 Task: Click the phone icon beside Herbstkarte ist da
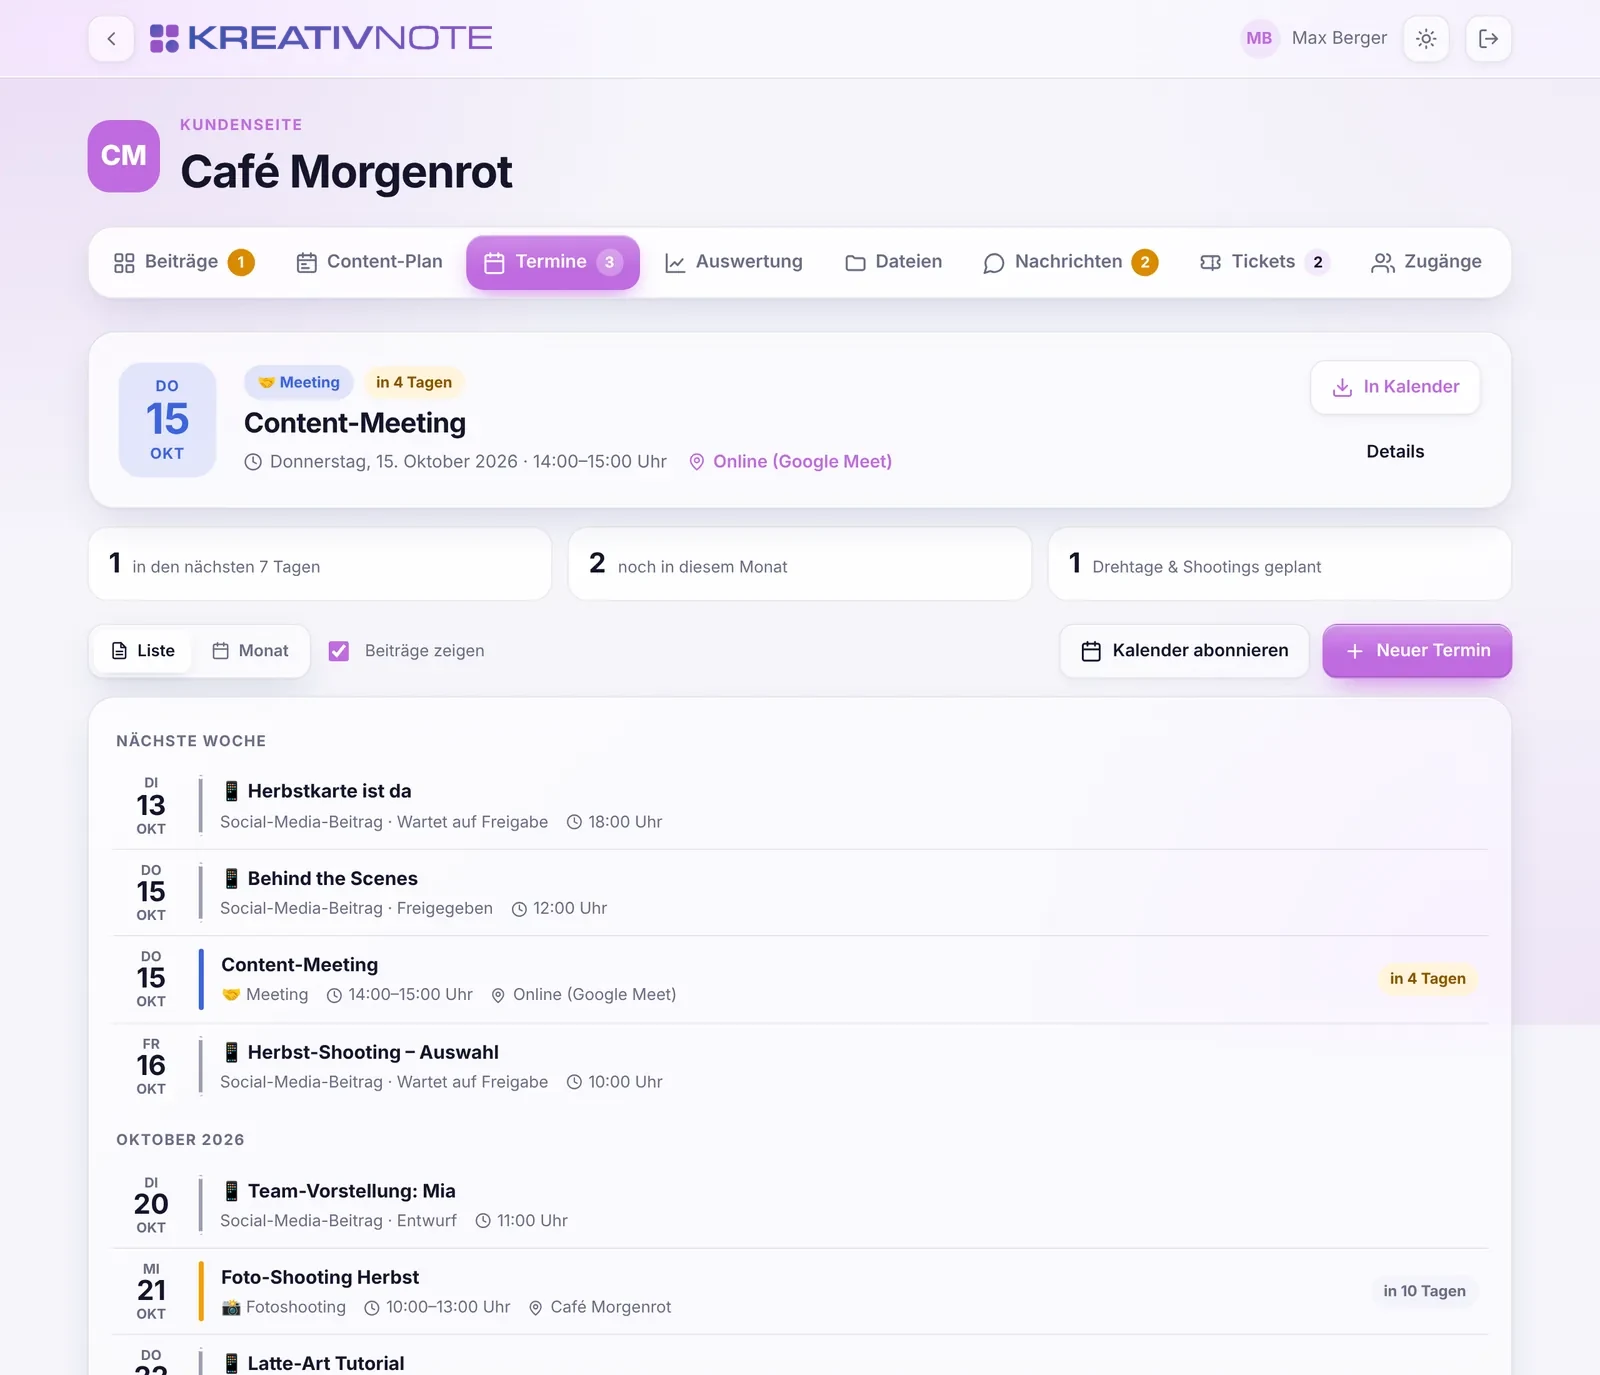[x=231, y=791]
